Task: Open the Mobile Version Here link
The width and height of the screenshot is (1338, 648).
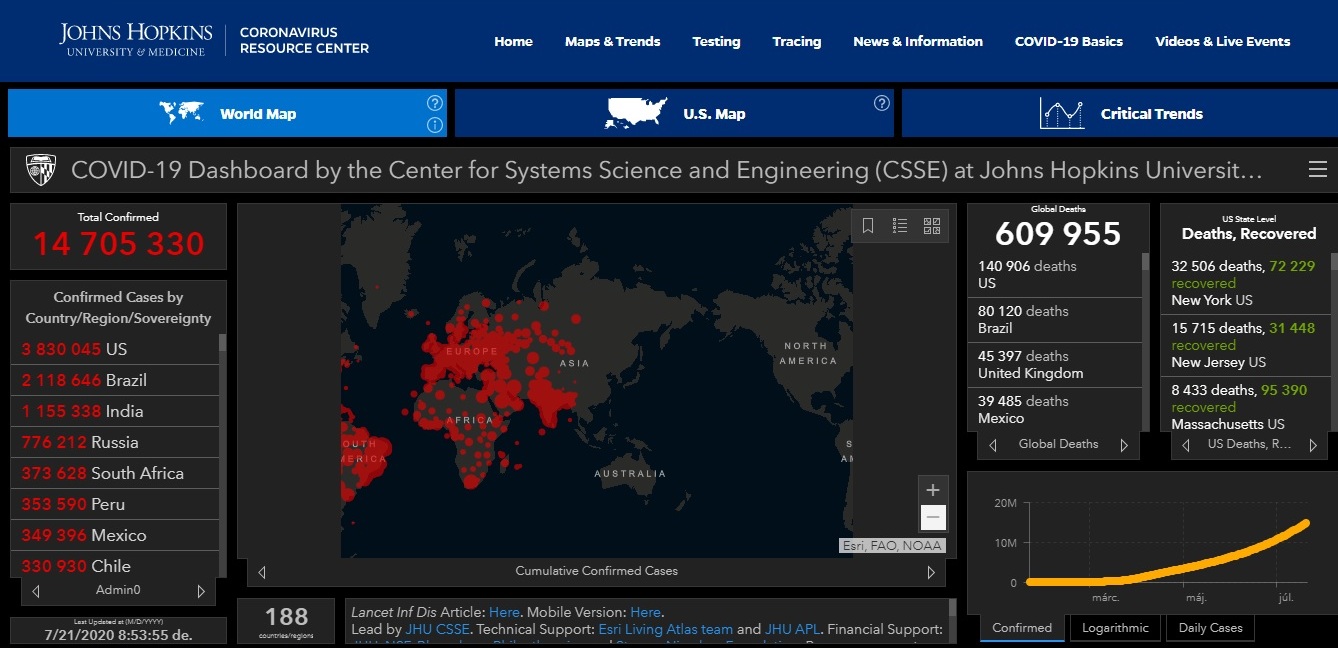Action: tap(645, 612)
